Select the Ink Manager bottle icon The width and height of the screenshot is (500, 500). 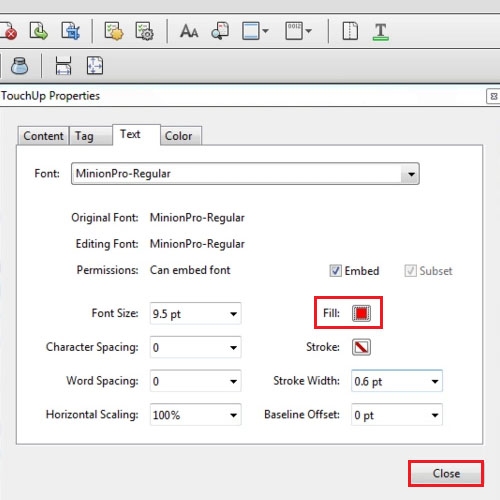(x=19, y=65)
